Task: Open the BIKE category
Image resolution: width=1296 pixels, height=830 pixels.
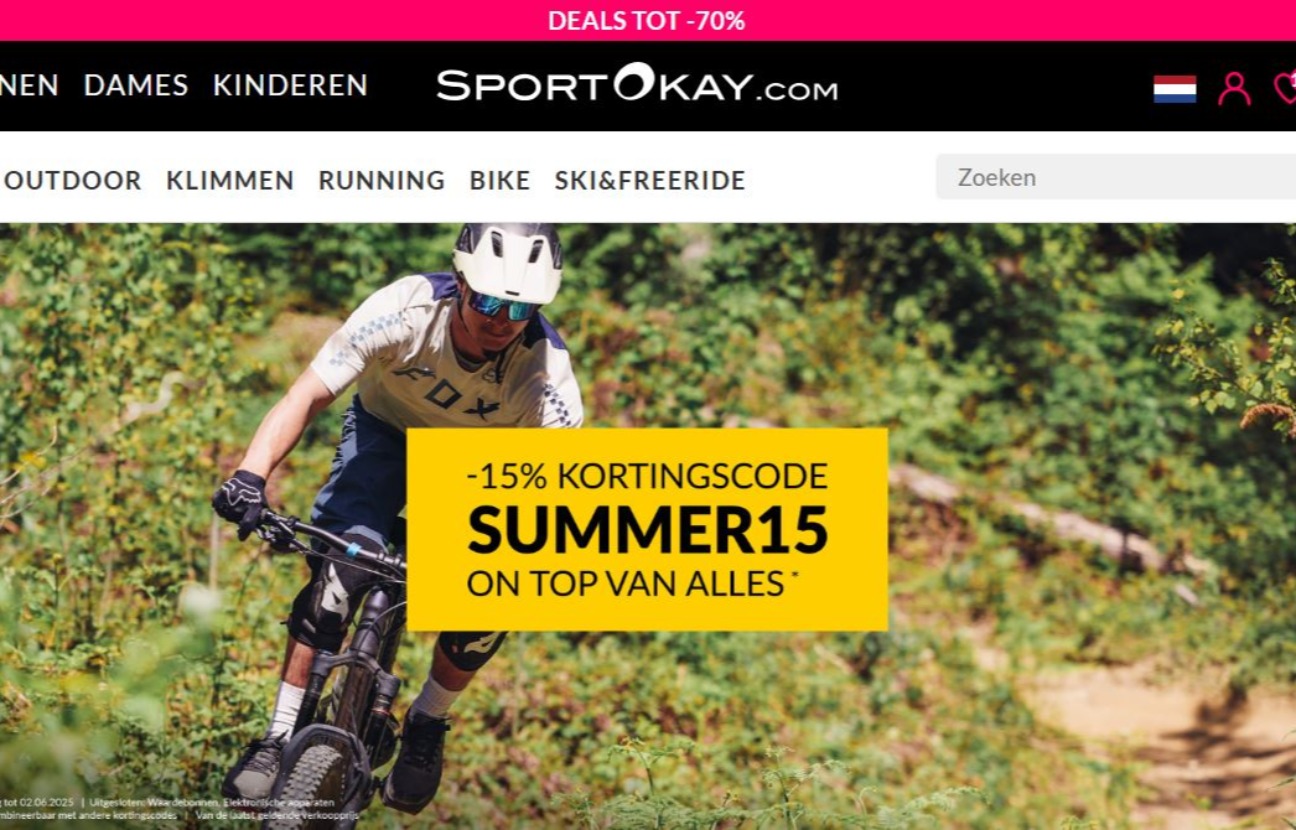Action: pyautogui.click(x=500, y=181)
